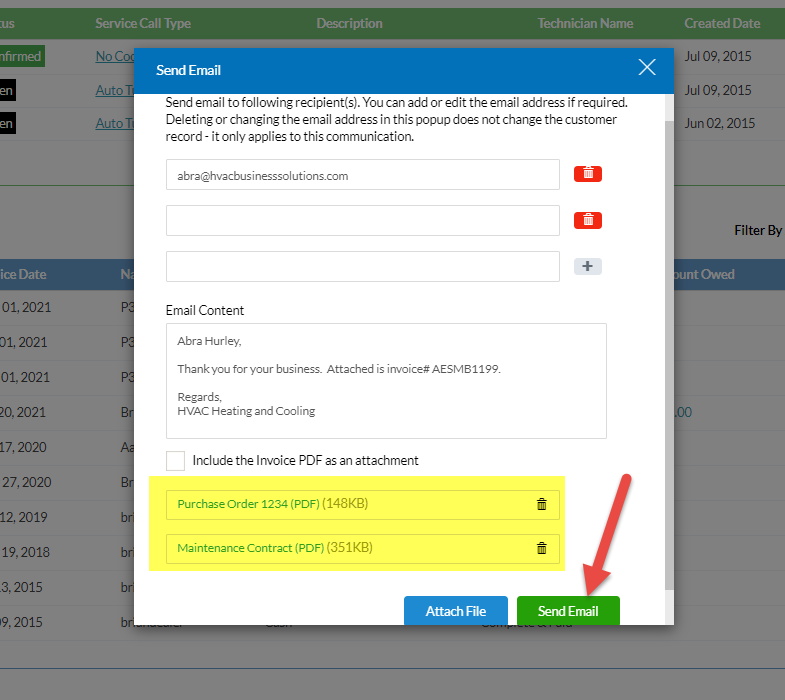The height and width of the screenshot is (700, 785).
Task: Enable Include the Invoice PDF as attachment
Action: (x=176, y=461)
